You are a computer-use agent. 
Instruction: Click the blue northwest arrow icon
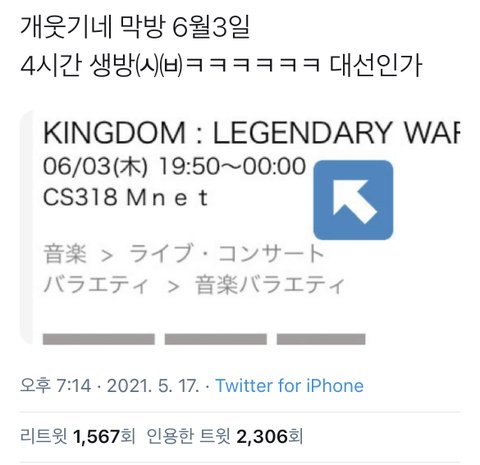tap(353, 200)
